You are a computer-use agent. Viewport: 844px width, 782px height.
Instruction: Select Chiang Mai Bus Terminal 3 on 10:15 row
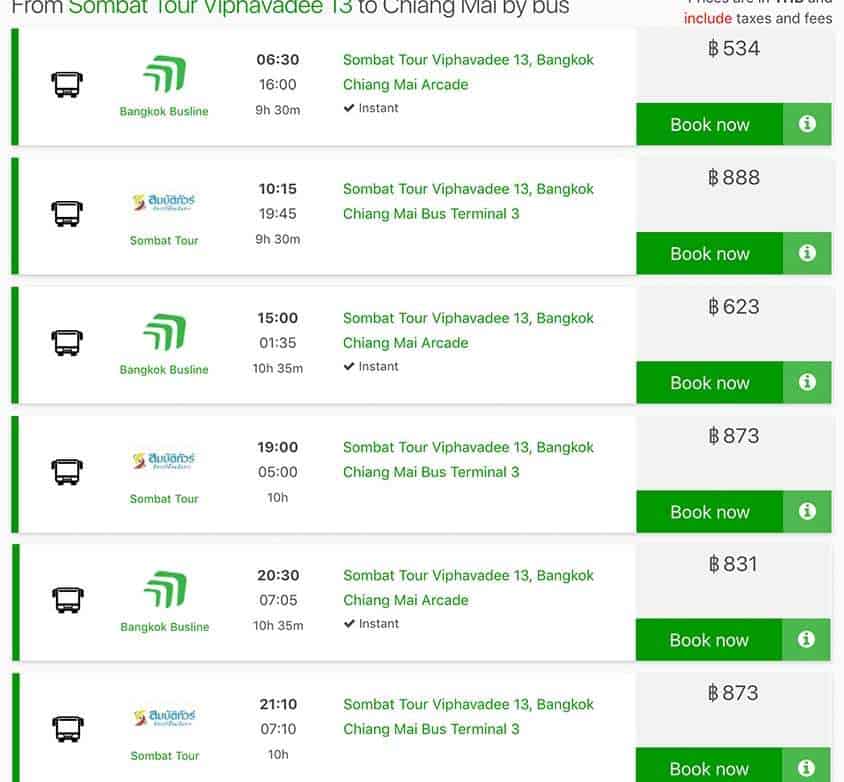click(x=431, y=214)
